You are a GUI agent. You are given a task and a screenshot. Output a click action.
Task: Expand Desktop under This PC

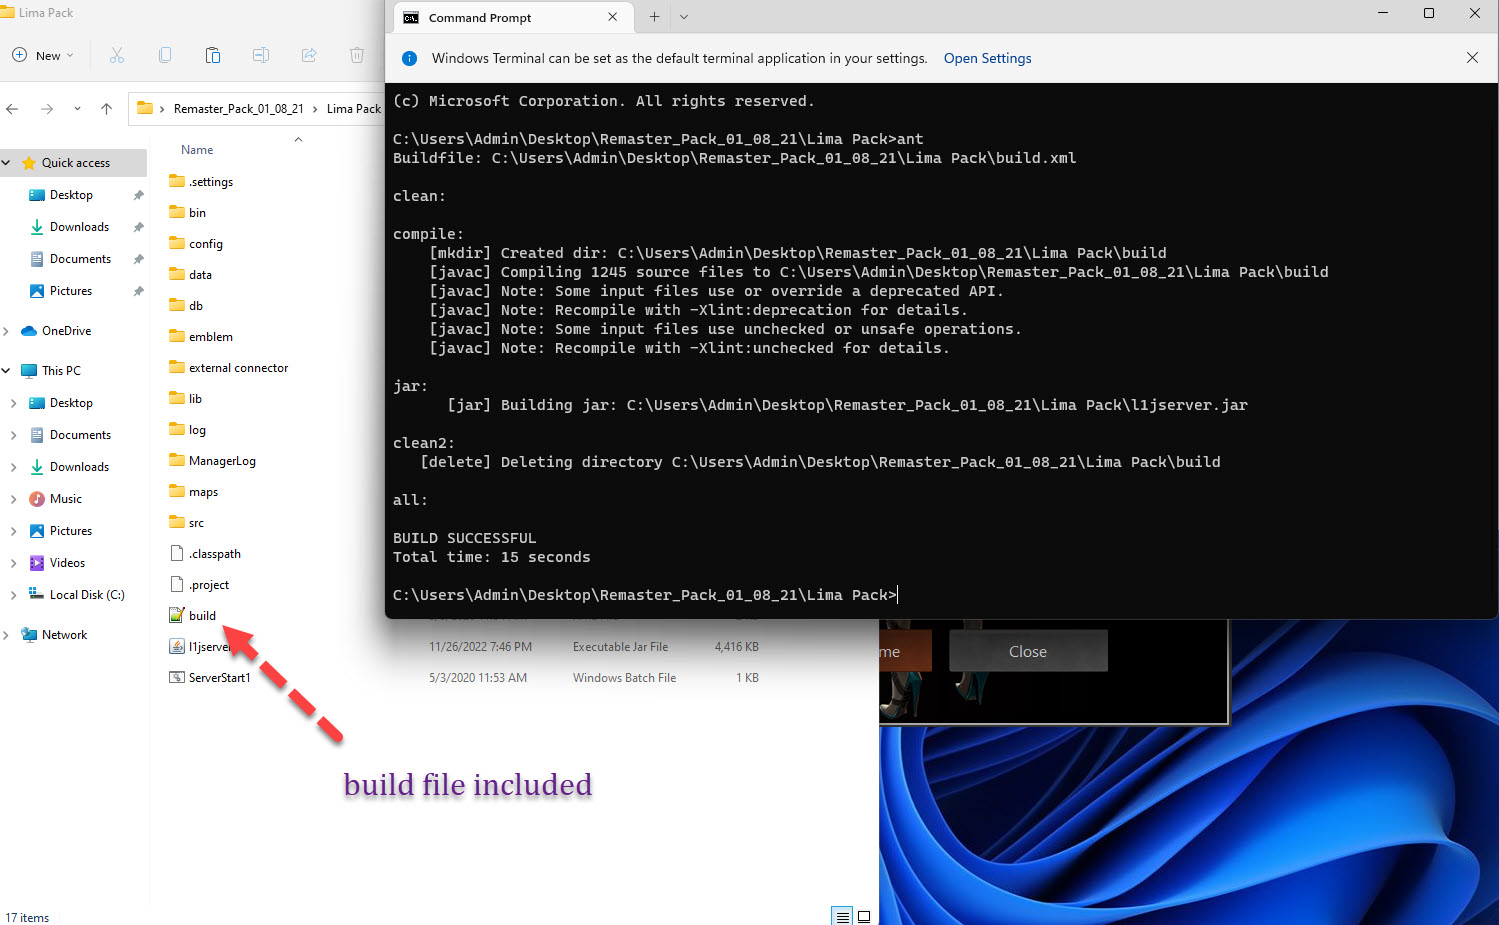click(x=13, y=403)
